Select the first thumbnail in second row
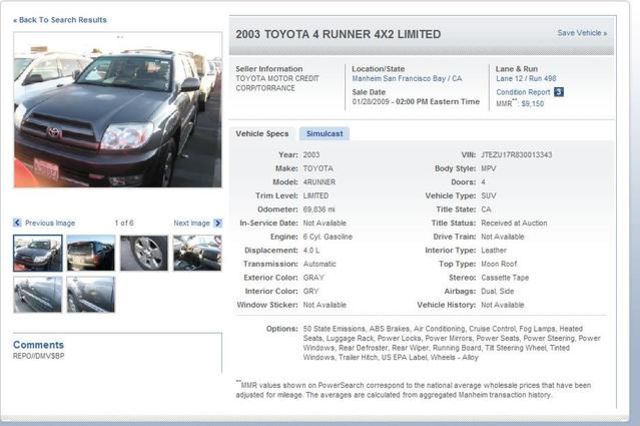The width and height of the screenshot is (640, 426). pyautogui.click(x=38, y=294)
